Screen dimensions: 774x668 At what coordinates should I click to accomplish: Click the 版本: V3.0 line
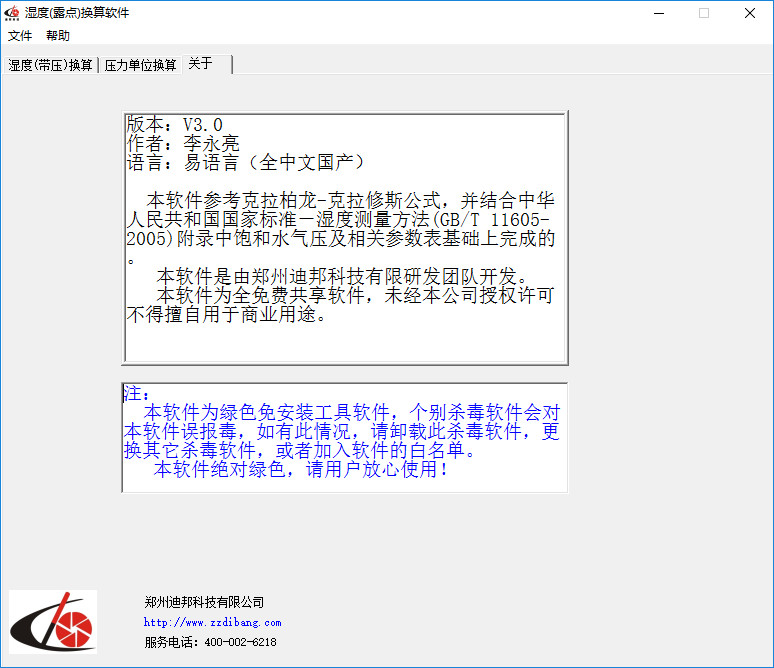coord(174,124)
